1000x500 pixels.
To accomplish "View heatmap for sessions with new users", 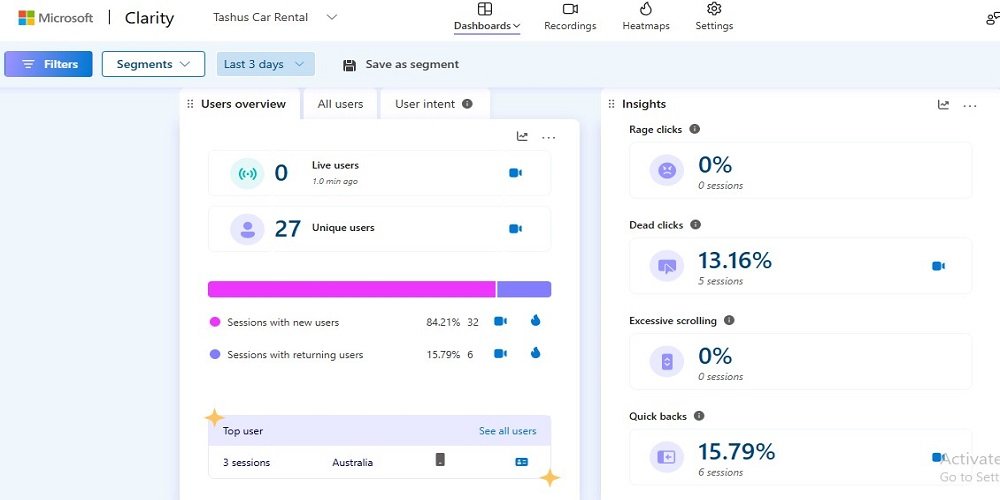I will tap(535, 322).
